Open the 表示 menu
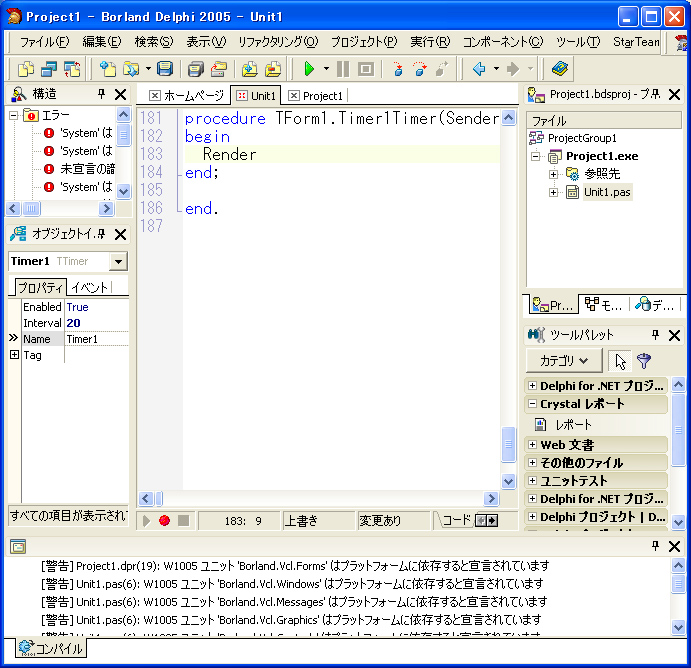The width and height of the screenshot is (691, 668). tap(206, 42)
